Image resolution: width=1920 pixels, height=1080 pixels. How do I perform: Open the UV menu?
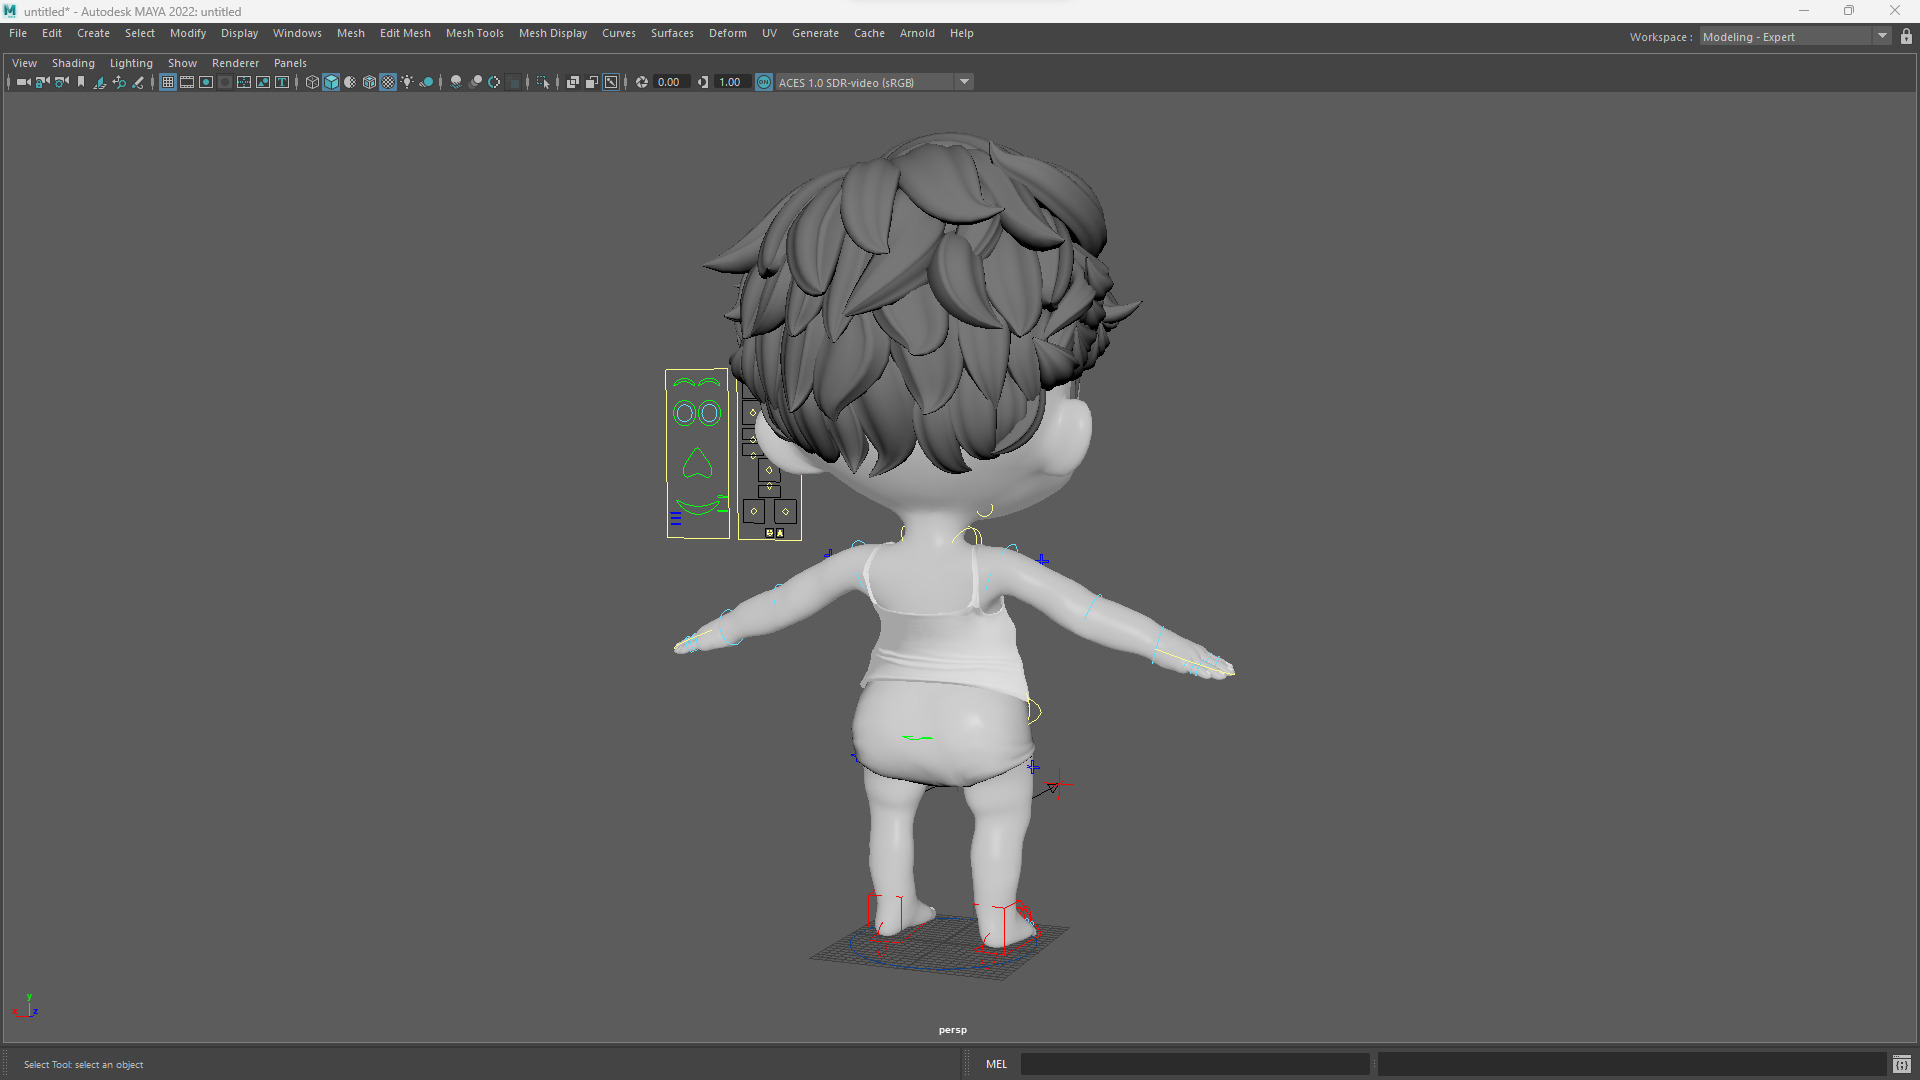tap(769, 33)
